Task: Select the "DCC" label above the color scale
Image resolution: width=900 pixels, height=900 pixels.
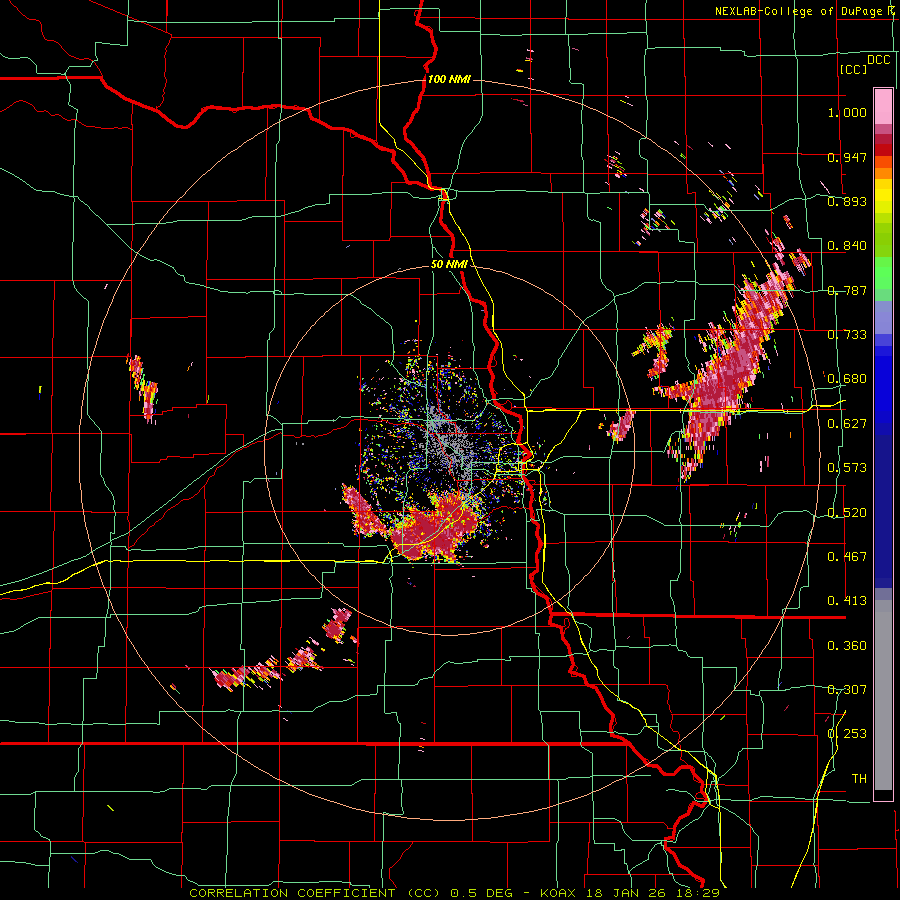Action: pyautogui.click(x=879, y=60)
